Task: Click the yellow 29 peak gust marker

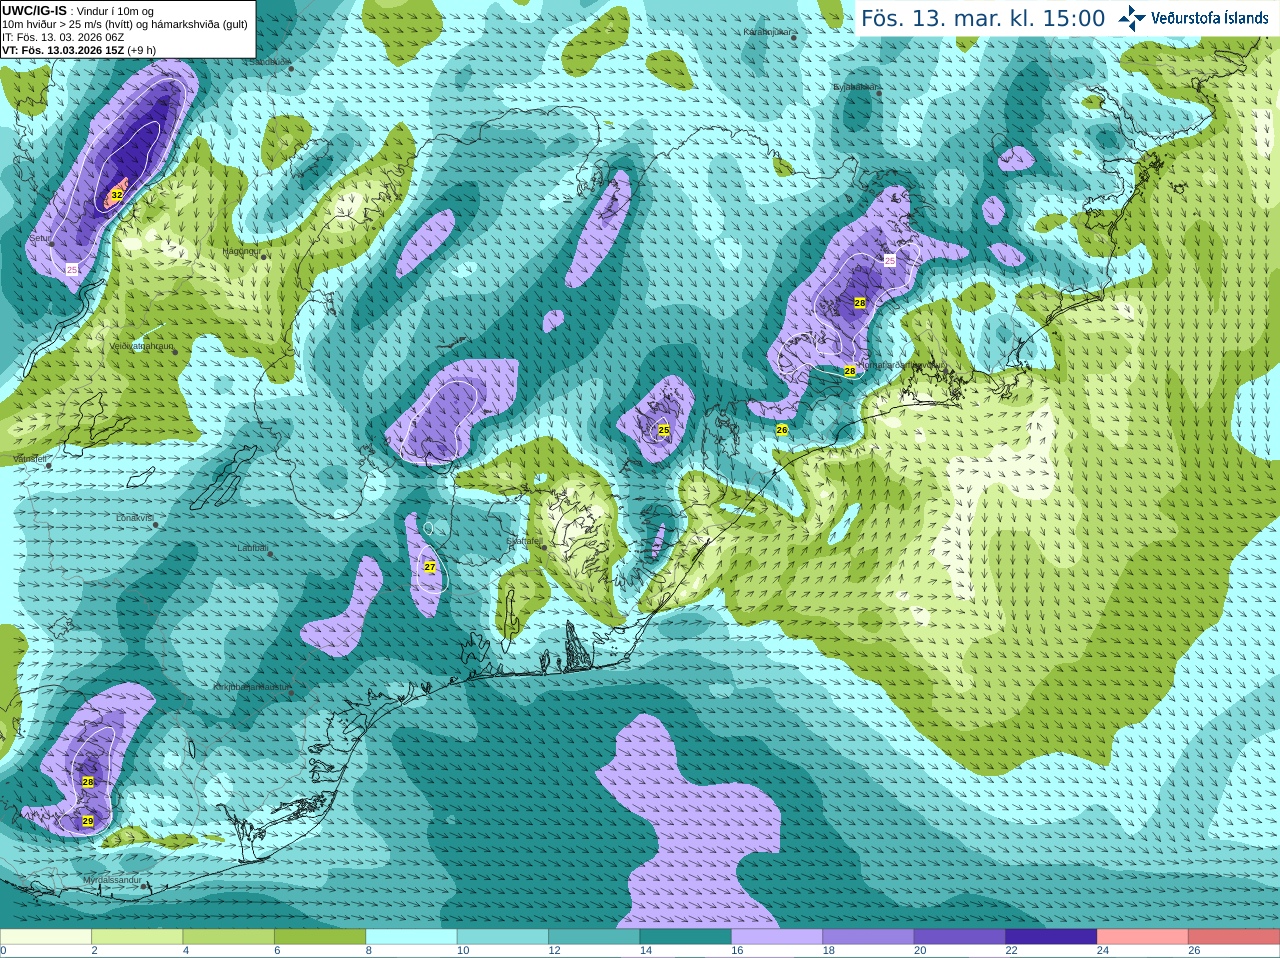Action: 88,821
